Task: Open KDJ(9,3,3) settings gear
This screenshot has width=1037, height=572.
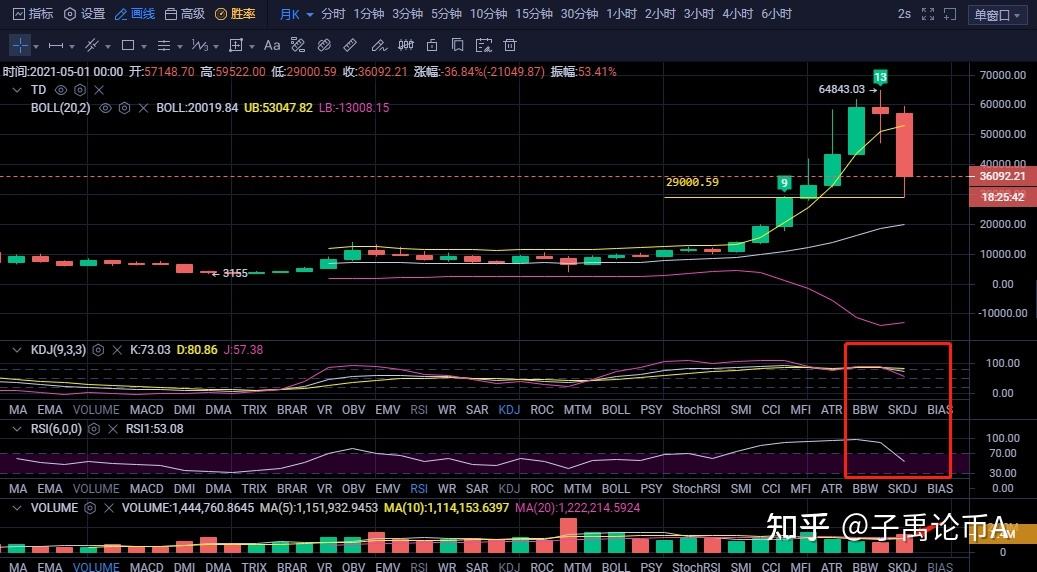Action: coord(98,350)
